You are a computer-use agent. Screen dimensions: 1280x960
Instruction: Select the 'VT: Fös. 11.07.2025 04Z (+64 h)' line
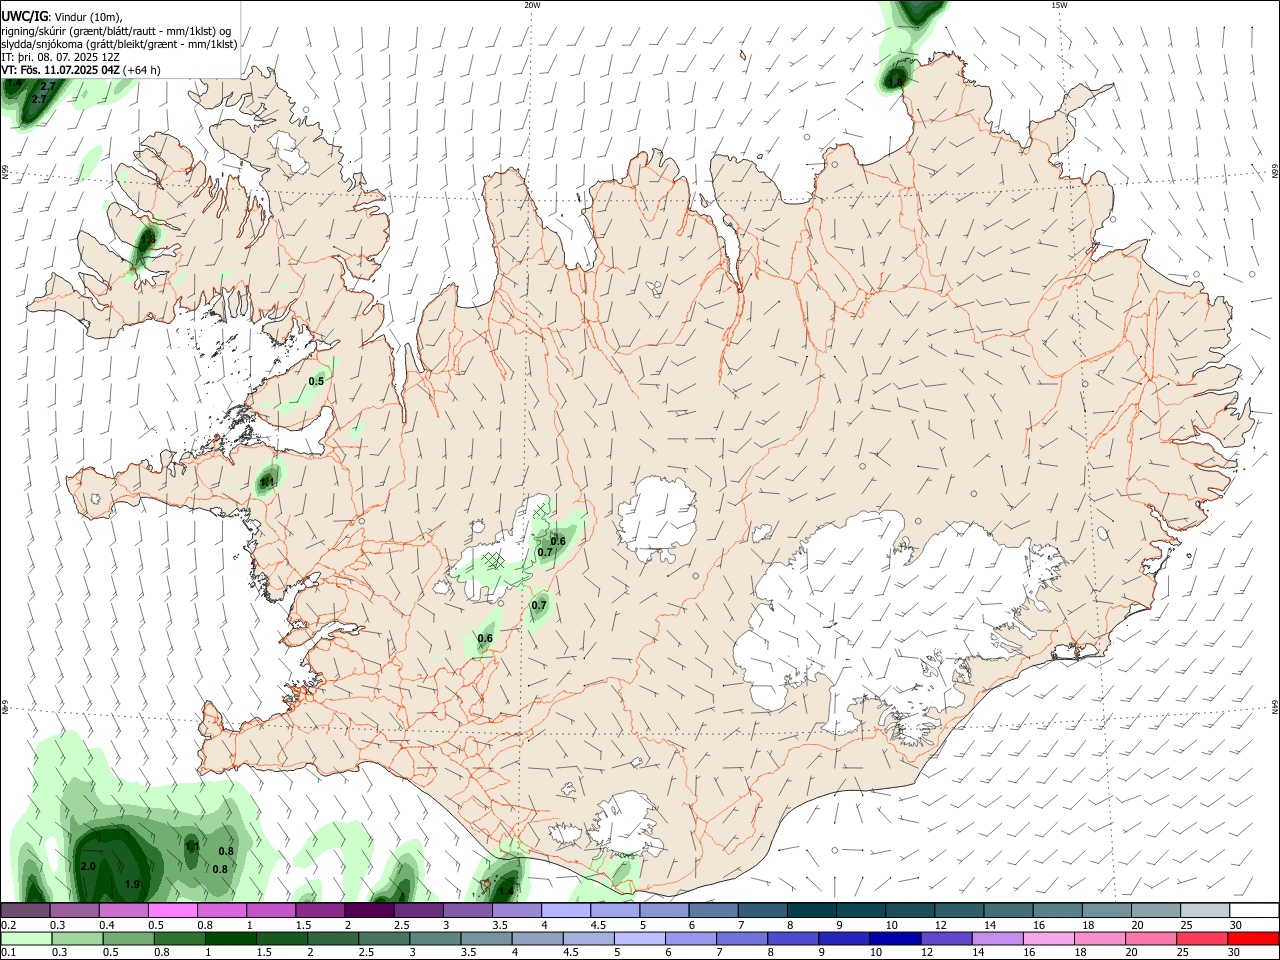click(81, 70)
